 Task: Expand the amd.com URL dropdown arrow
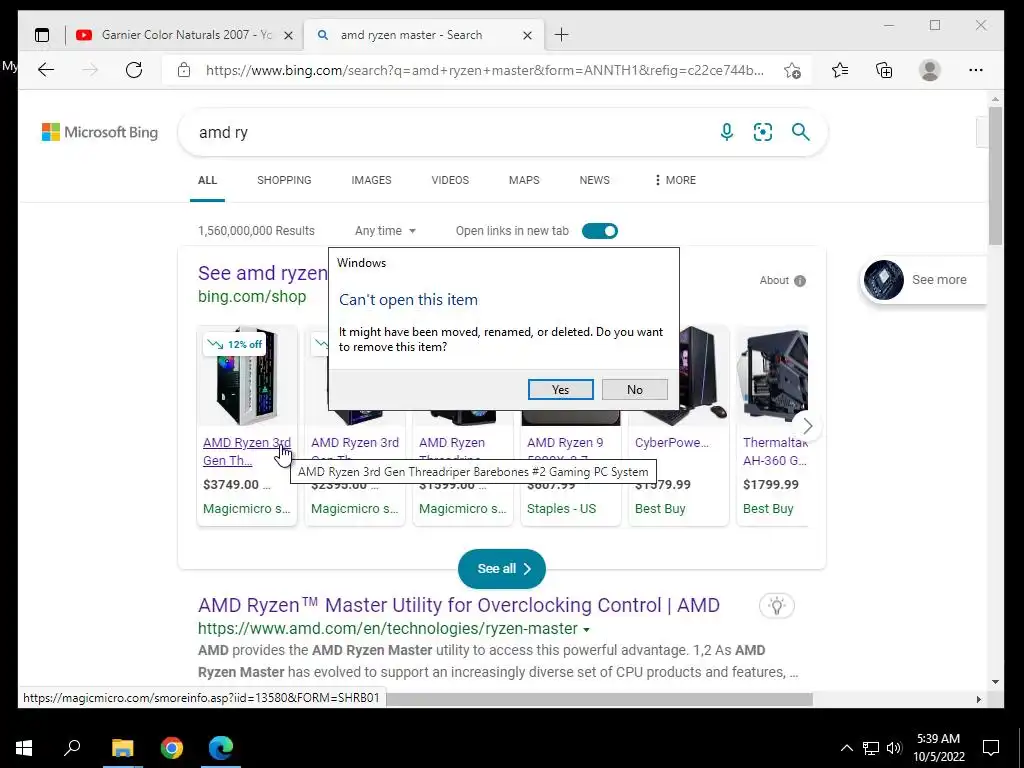coord(586,630)
